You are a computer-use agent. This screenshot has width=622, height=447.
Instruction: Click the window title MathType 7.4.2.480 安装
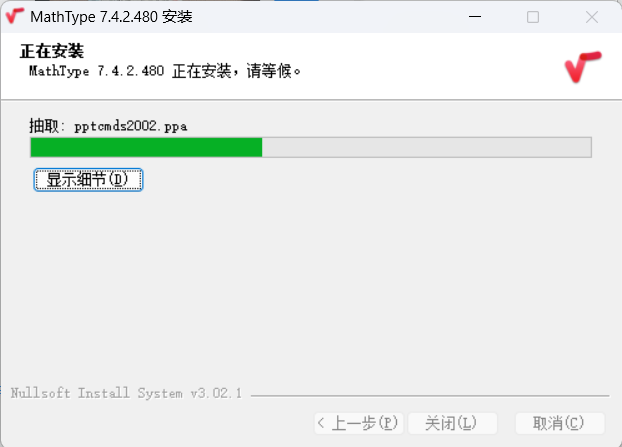pos(111,17)
